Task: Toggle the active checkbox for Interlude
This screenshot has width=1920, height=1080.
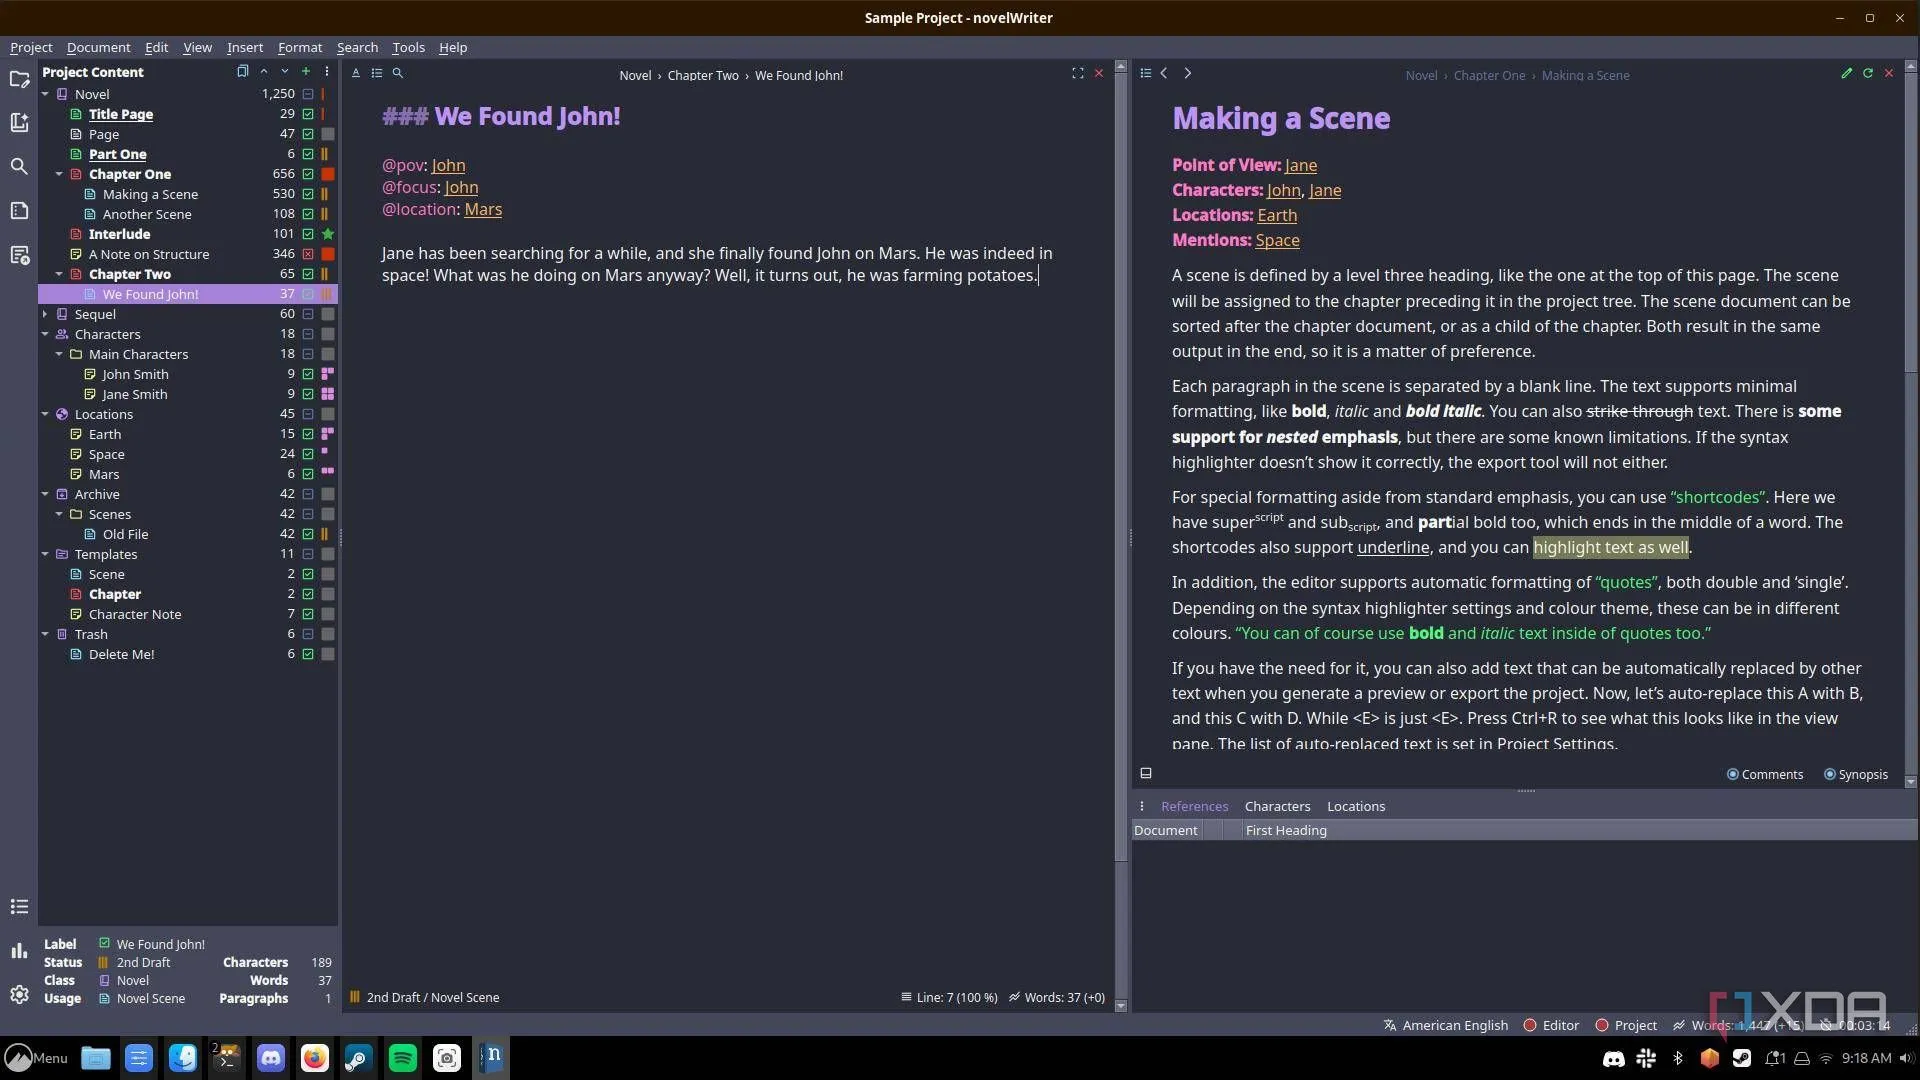Action: [x=308, y=234]
